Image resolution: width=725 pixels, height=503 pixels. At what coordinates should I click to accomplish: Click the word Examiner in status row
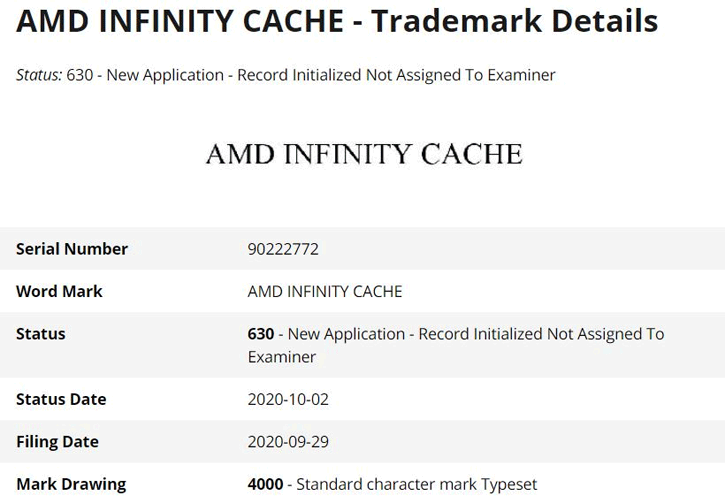[282, 357]
